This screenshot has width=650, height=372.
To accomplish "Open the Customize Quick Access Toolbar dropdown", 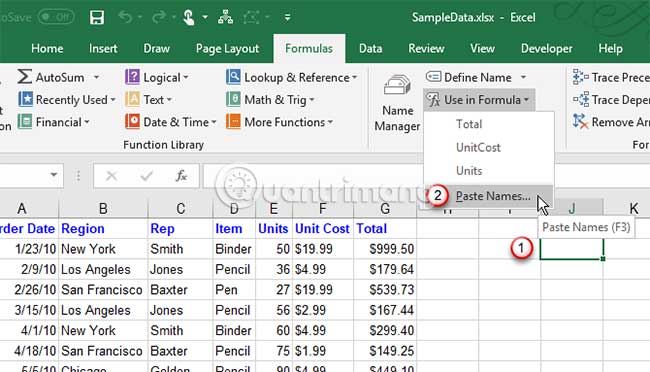I will pyautogui.click(x=287, y=17).
